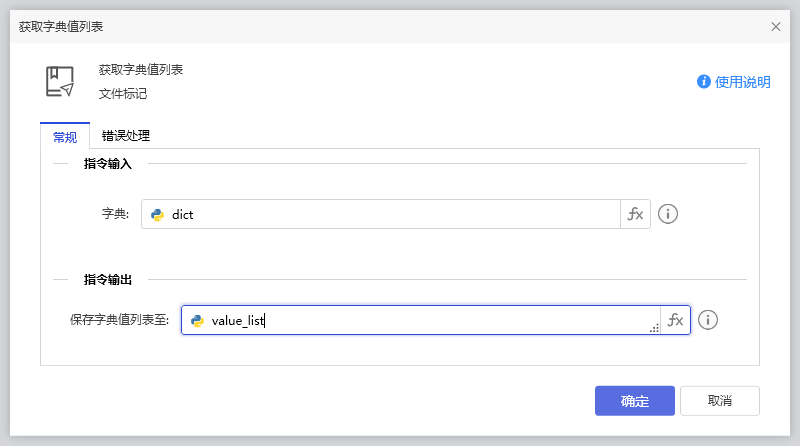Show the info tooltip for the 字典 field

(x=669, y=214)
